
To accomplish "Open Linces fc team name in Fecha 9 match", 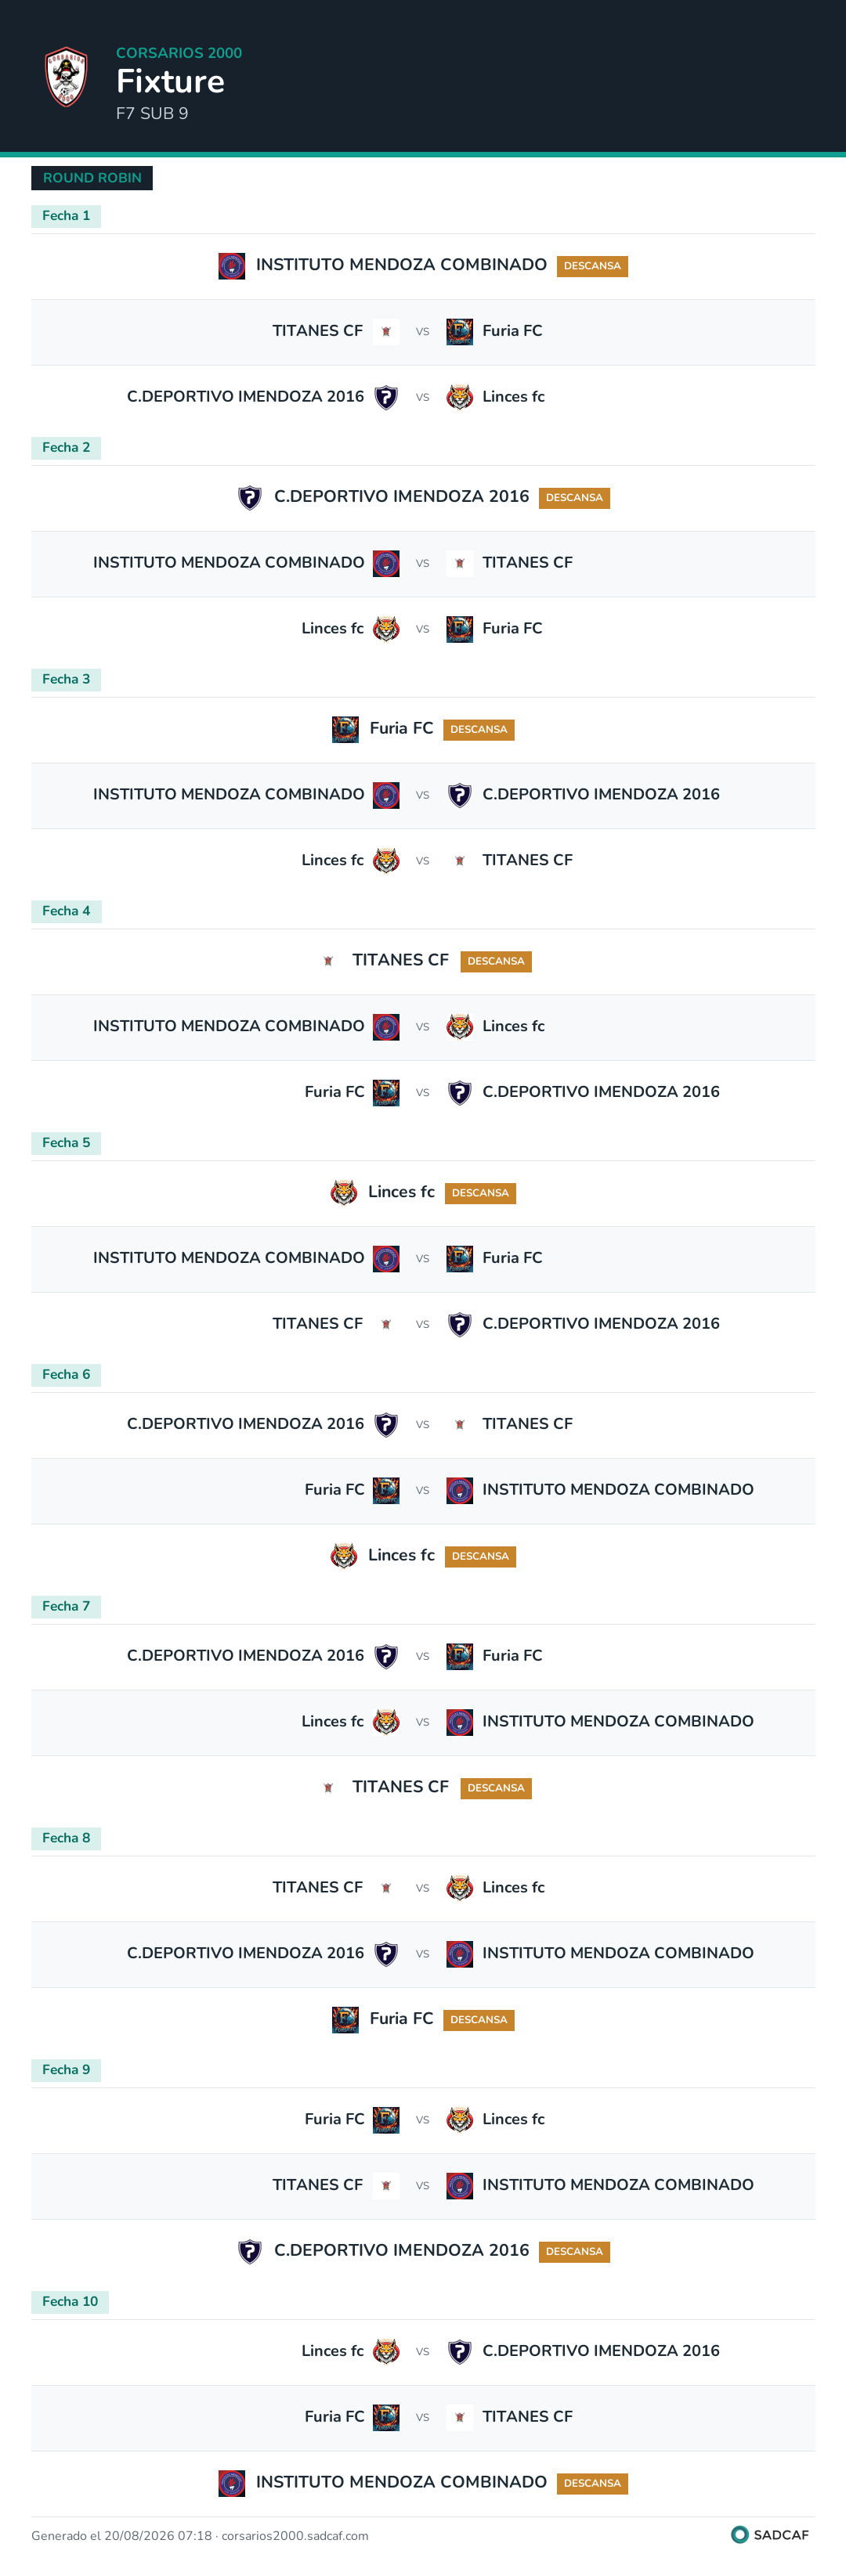I will click(514, 2119).
